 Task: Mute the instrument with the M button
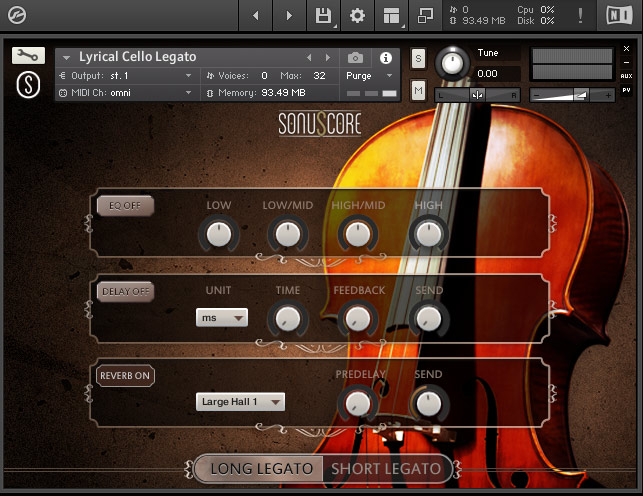coord(418,90)
